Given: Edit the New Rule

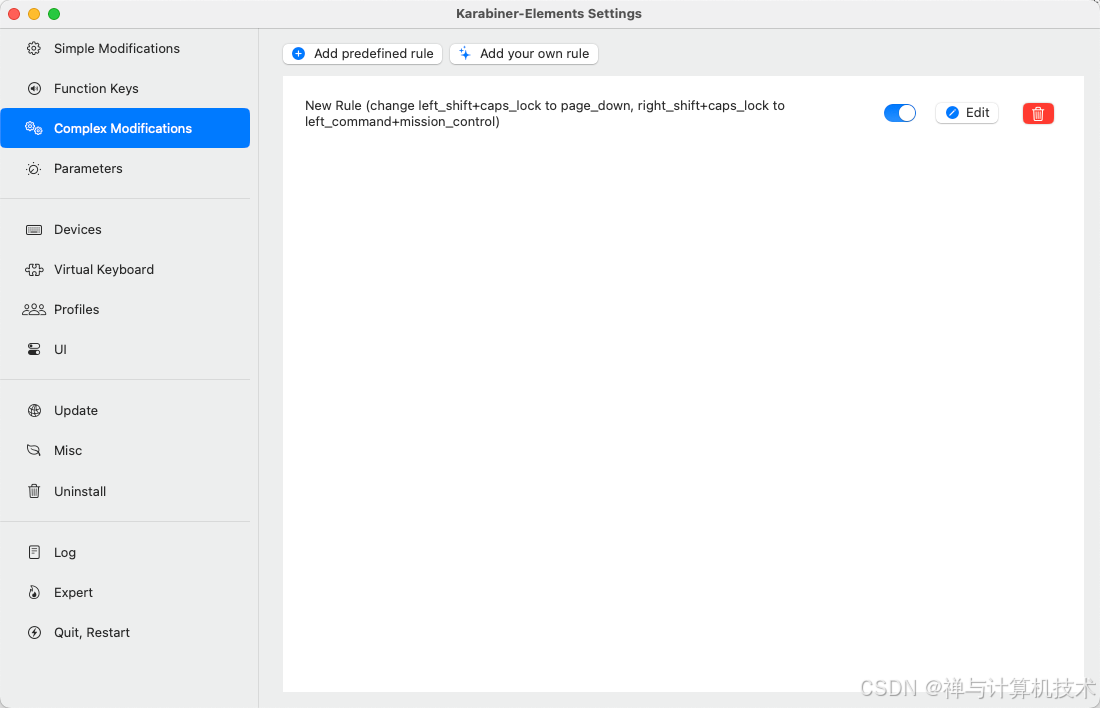Looking at the screenshot, I should point(966,113).
